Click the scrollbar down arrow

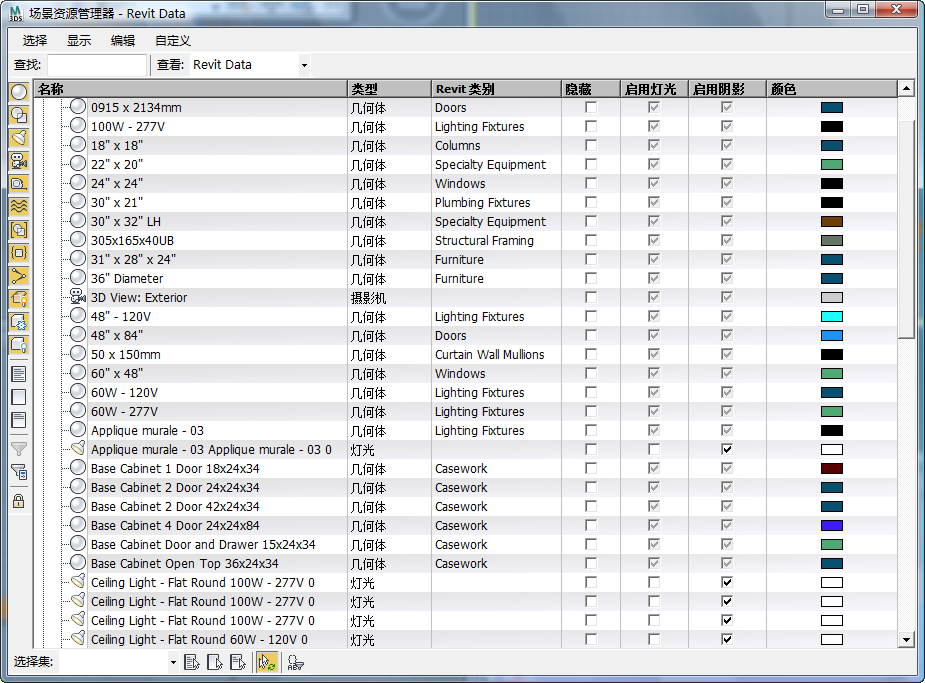pyautogui.click(x=906, y=639)
